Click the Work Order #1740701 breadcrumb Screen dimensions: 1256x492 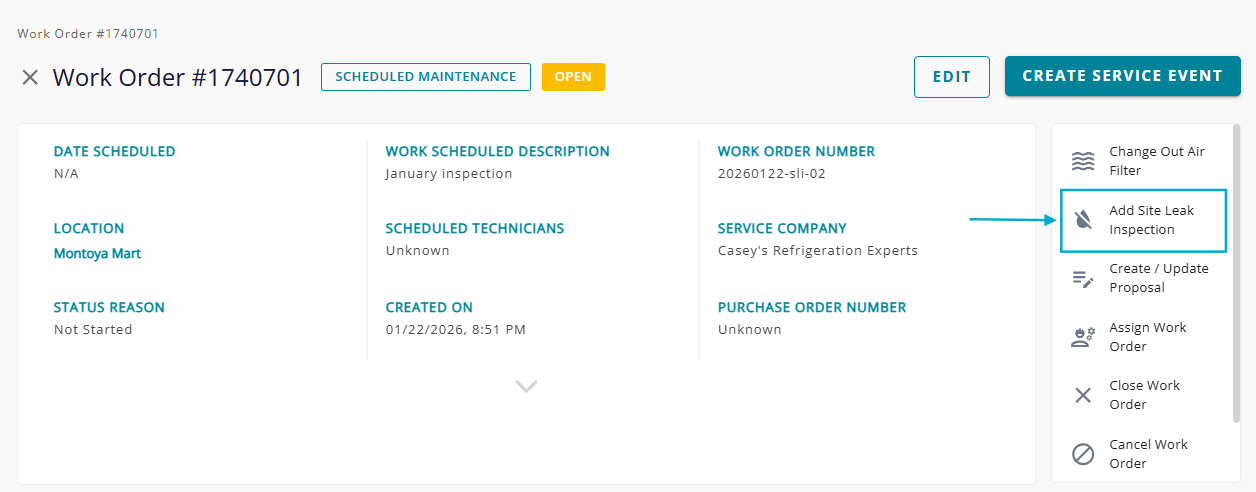coord(88,33)
